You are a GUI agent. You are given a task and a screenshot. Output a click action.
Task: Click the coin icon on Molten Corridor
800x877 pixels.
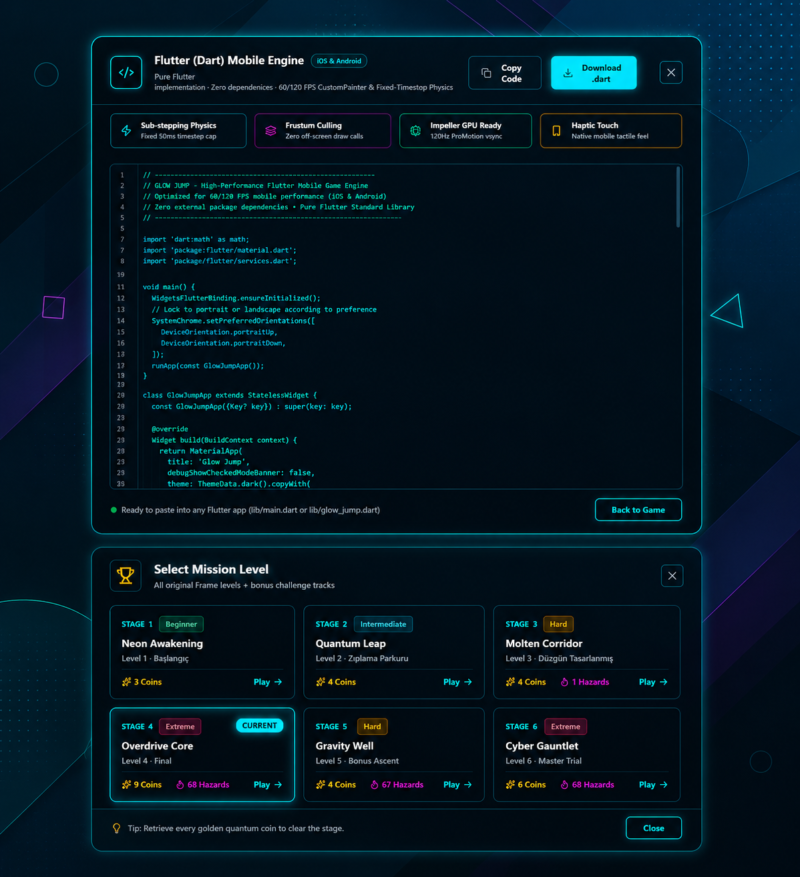click(x=510, y=682)
